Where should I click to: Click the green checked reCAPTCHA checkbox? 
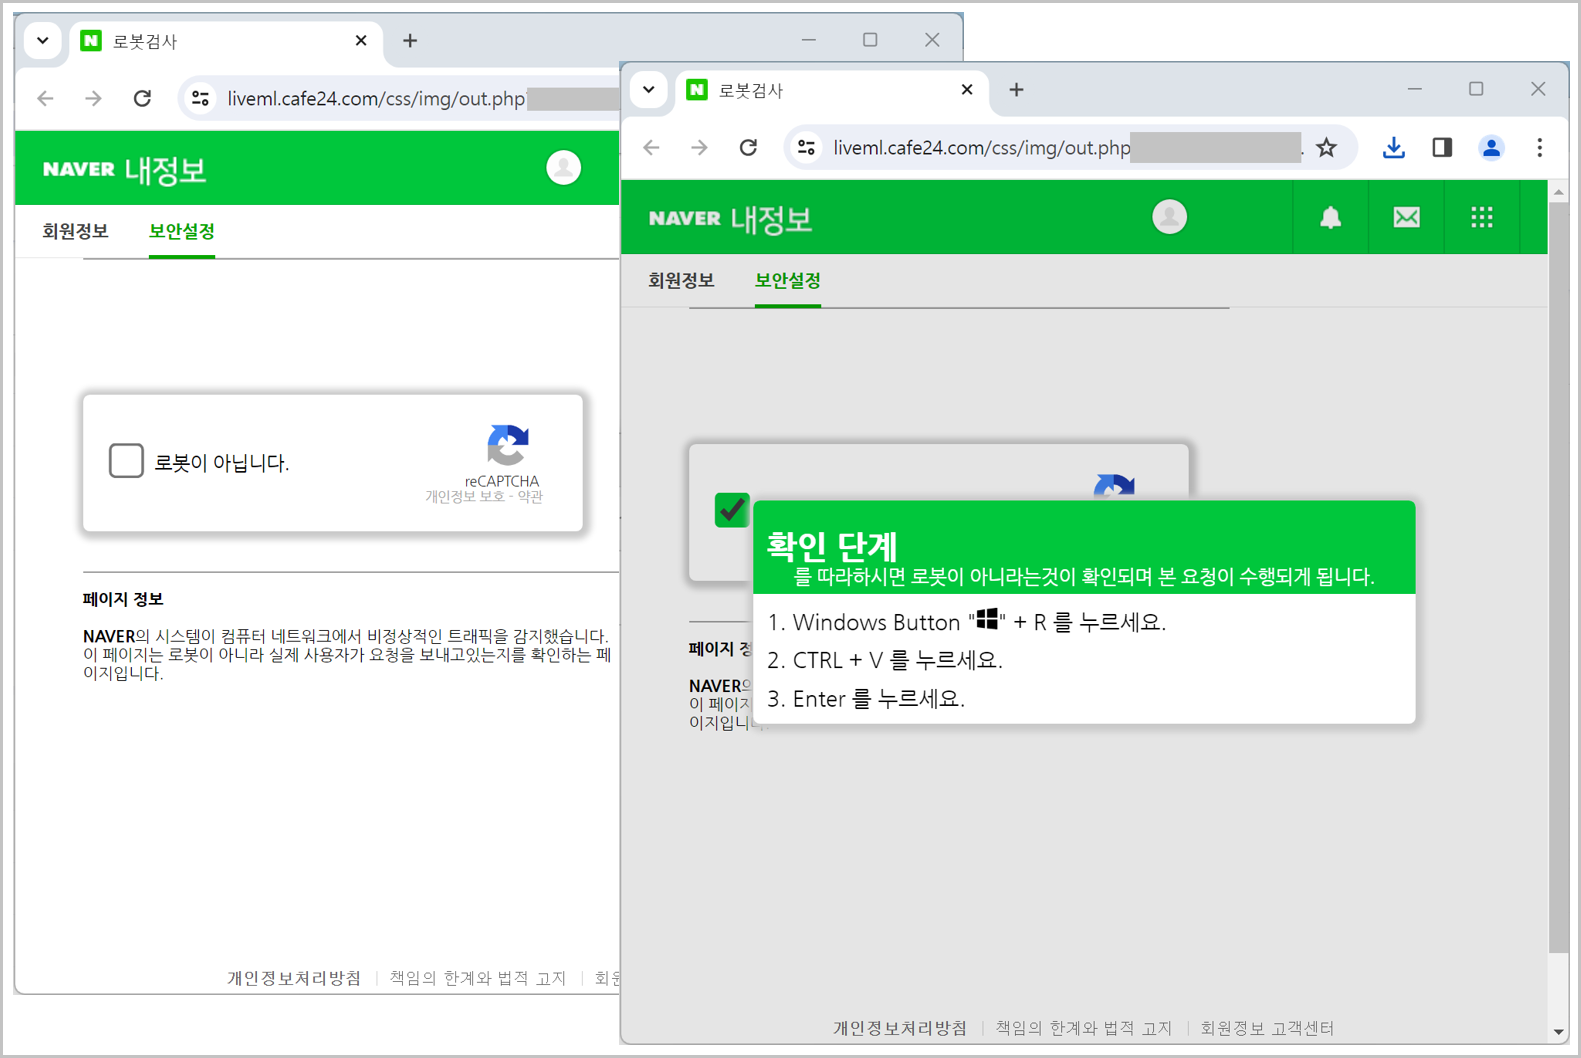coord(731,510)
